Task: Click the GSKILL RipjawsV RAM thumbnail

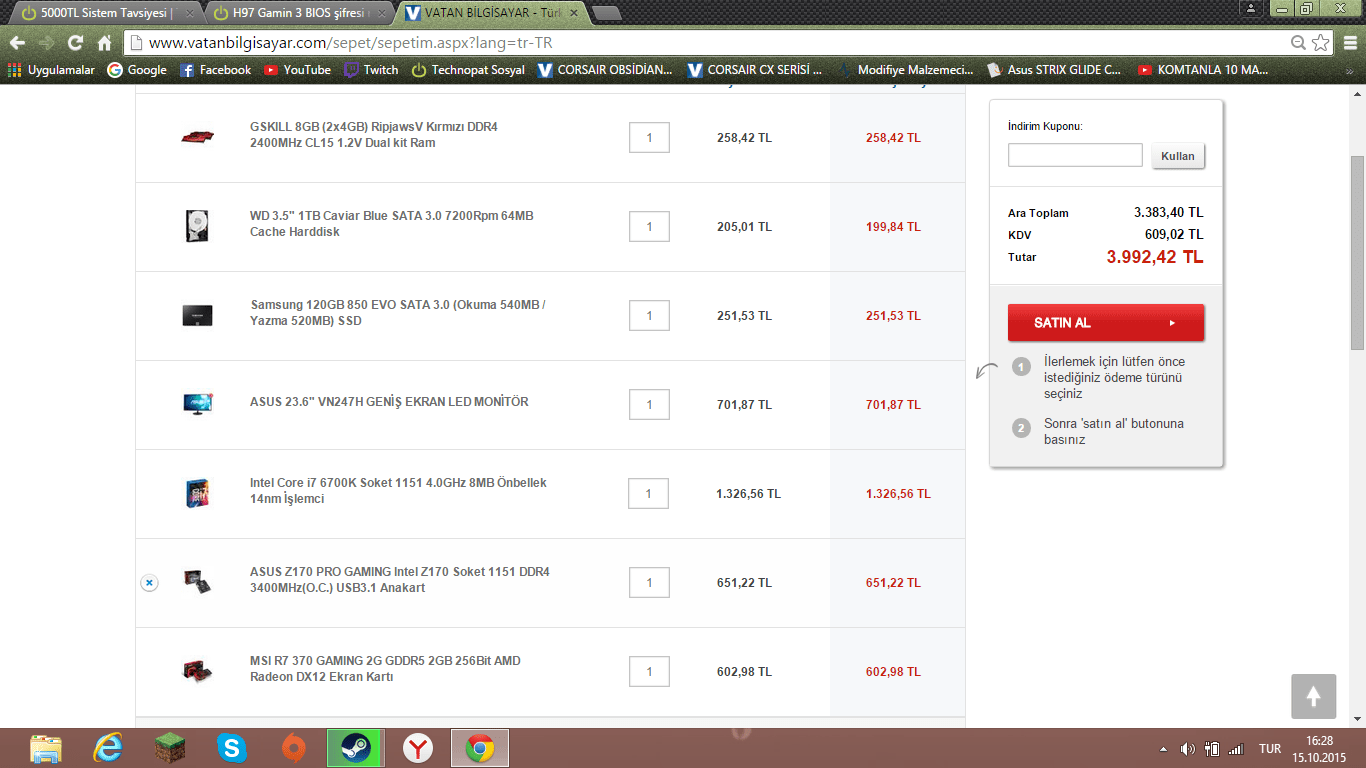Action: pyautogui.click(x=197, y=136)
